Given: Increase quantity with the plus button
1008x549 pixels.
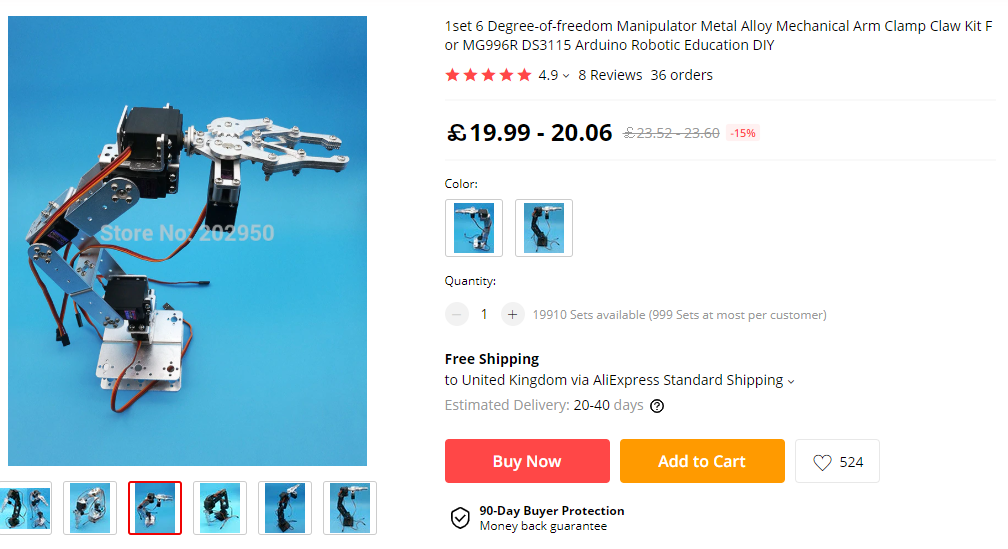Looking at the screenshot, I should (512, 314).
